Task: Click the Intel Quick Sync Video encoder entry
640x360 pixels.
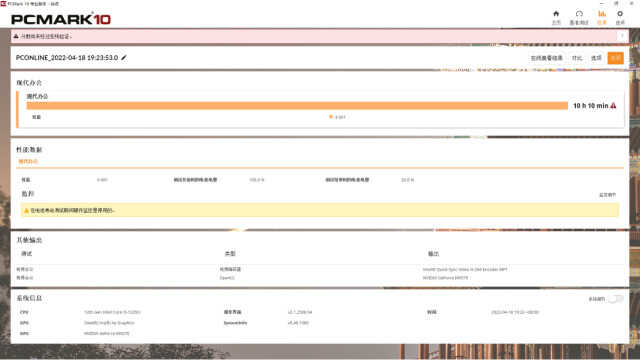Action: click(x=465, y=269)
